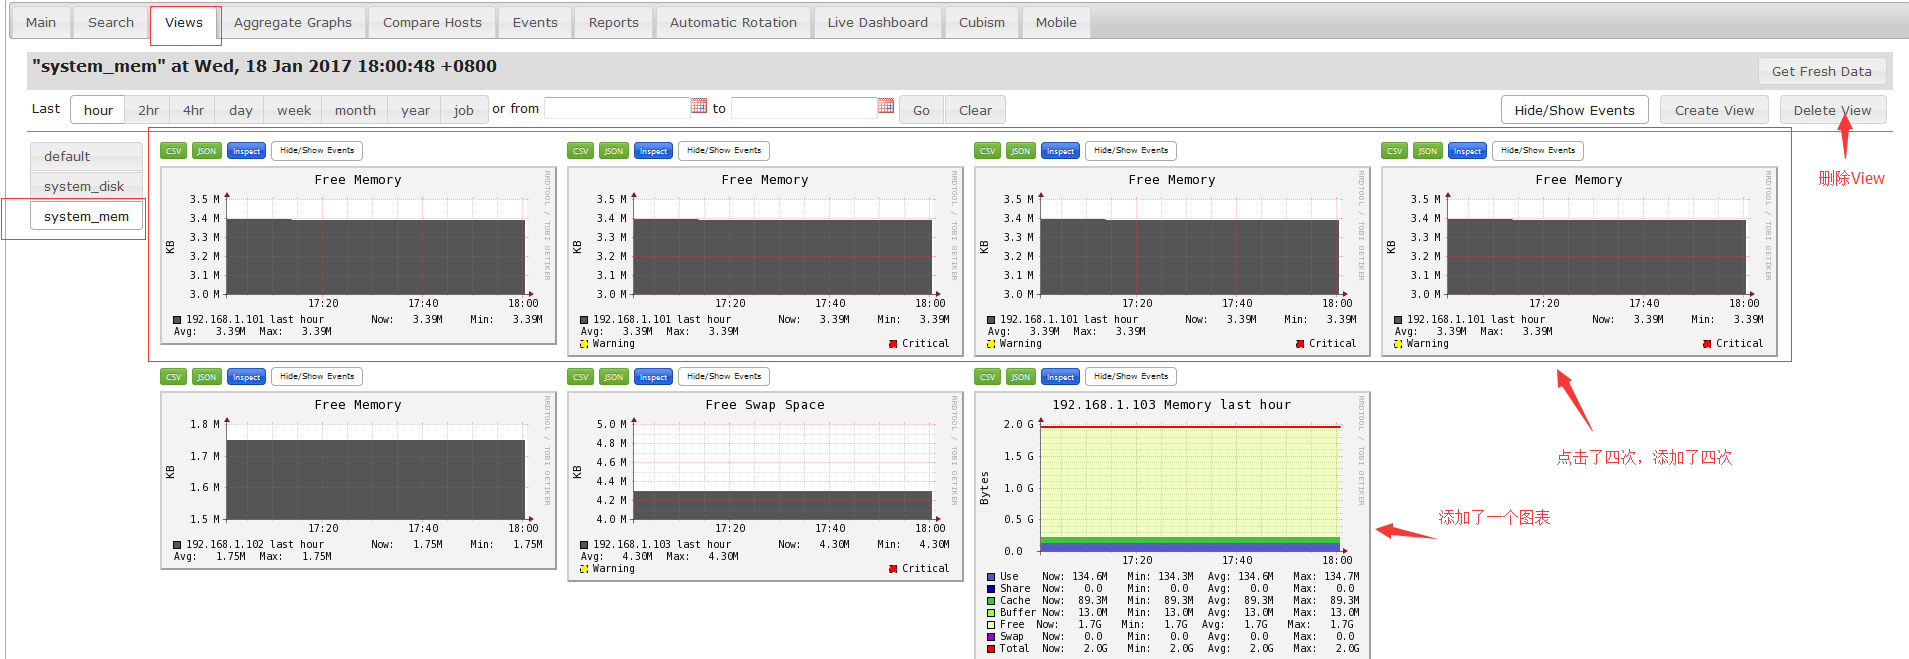The width and height of the screenshot is (1909, 659).
Task: Toggle the top-right Hide/Show Events button
Action: tap(1574, 110)
